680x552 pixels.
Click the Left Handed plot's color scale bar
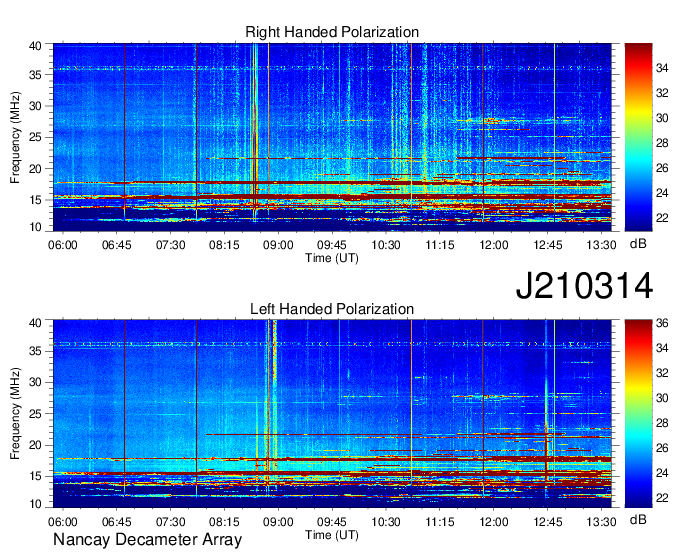pyautogui.click(x=638, y=414)
